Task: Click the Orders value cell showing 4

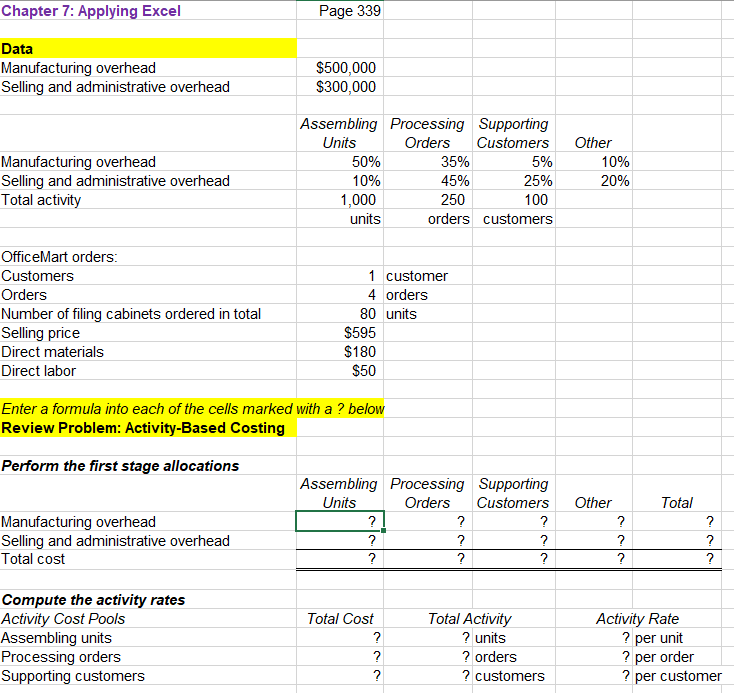Action: tap(340, 295)
